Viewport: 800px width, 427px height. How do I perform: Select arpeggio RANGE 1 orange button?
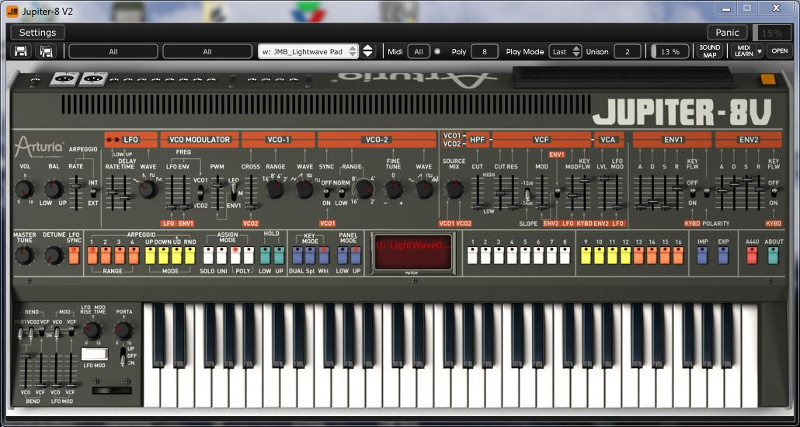coord(93,256)
